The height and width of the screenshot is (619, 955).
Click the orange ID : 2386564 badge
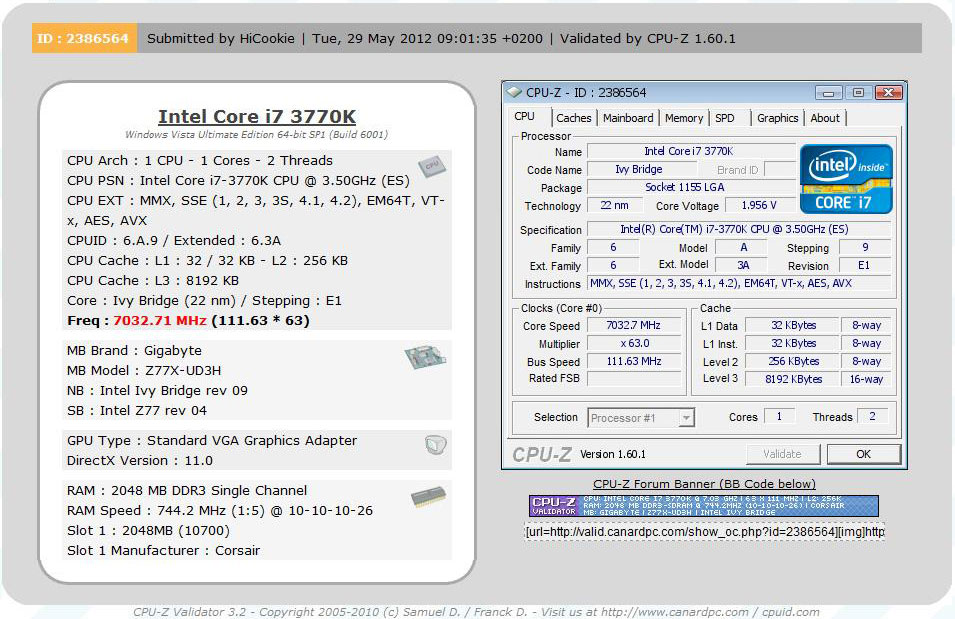[x=84, y=38]
